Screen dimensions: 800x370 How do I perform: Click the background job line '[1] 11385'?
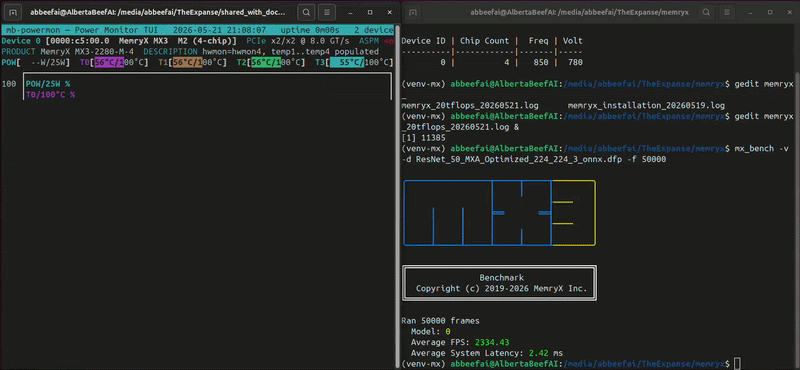pos(423,137)
